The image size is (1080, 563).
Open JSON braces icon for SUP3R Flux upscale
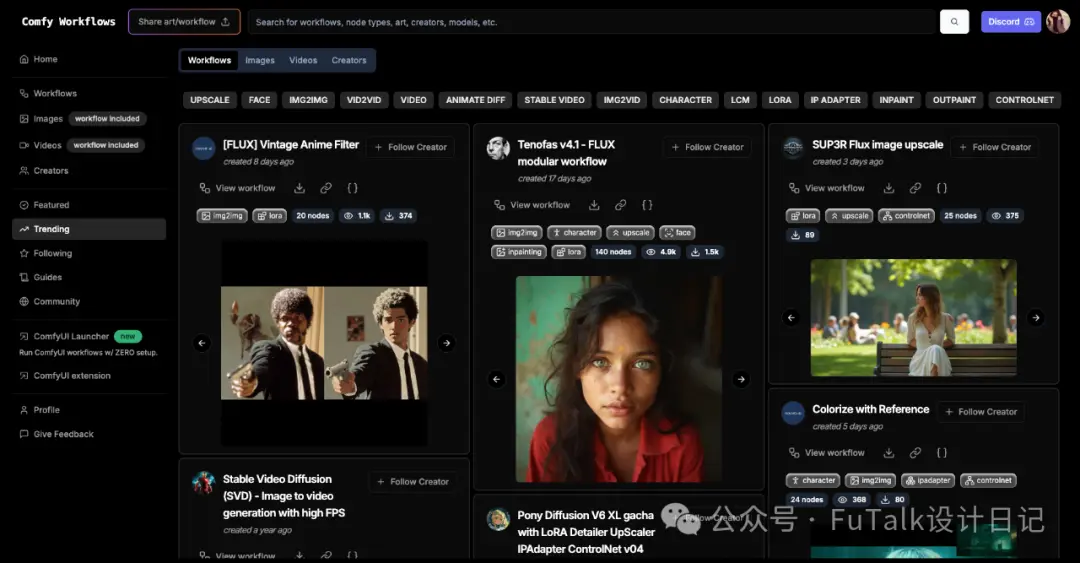pos(942,188)
